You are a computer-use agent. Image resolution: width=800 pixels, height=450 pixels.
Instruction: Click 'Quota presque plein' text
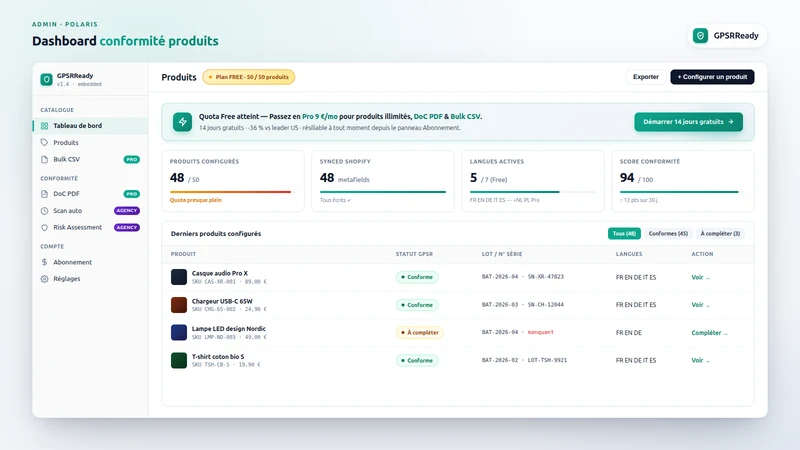196,200
